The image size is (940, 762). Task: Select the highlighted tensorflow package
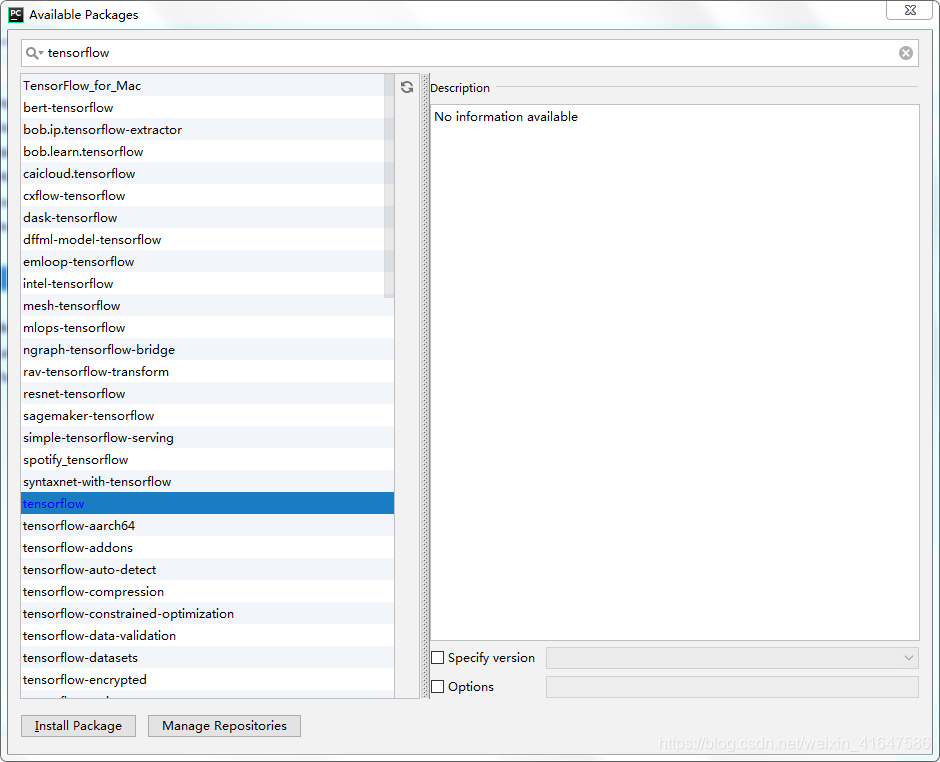point(207,503)
